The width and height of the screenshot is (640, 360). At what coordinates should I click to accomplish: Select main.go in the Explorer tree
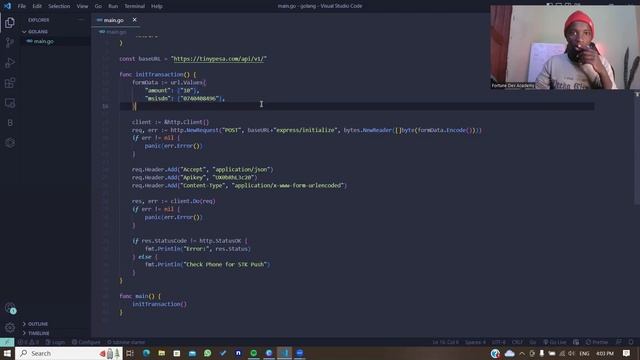pyautogui.click(x=43, y=41)
